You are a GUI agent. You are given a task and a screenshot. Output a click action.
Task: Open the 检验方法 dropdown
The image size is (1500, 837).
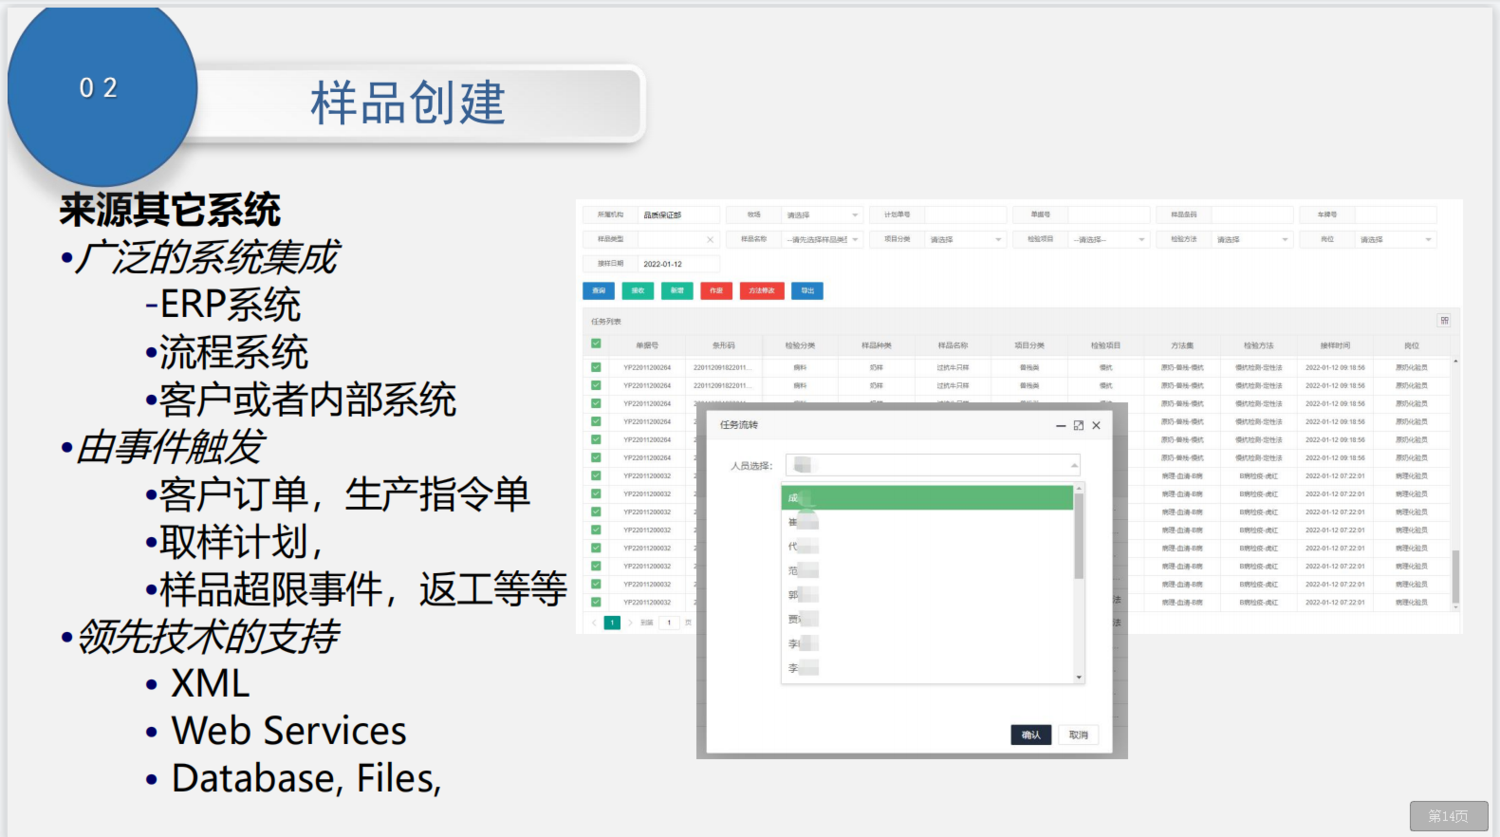pos(1253,240)
